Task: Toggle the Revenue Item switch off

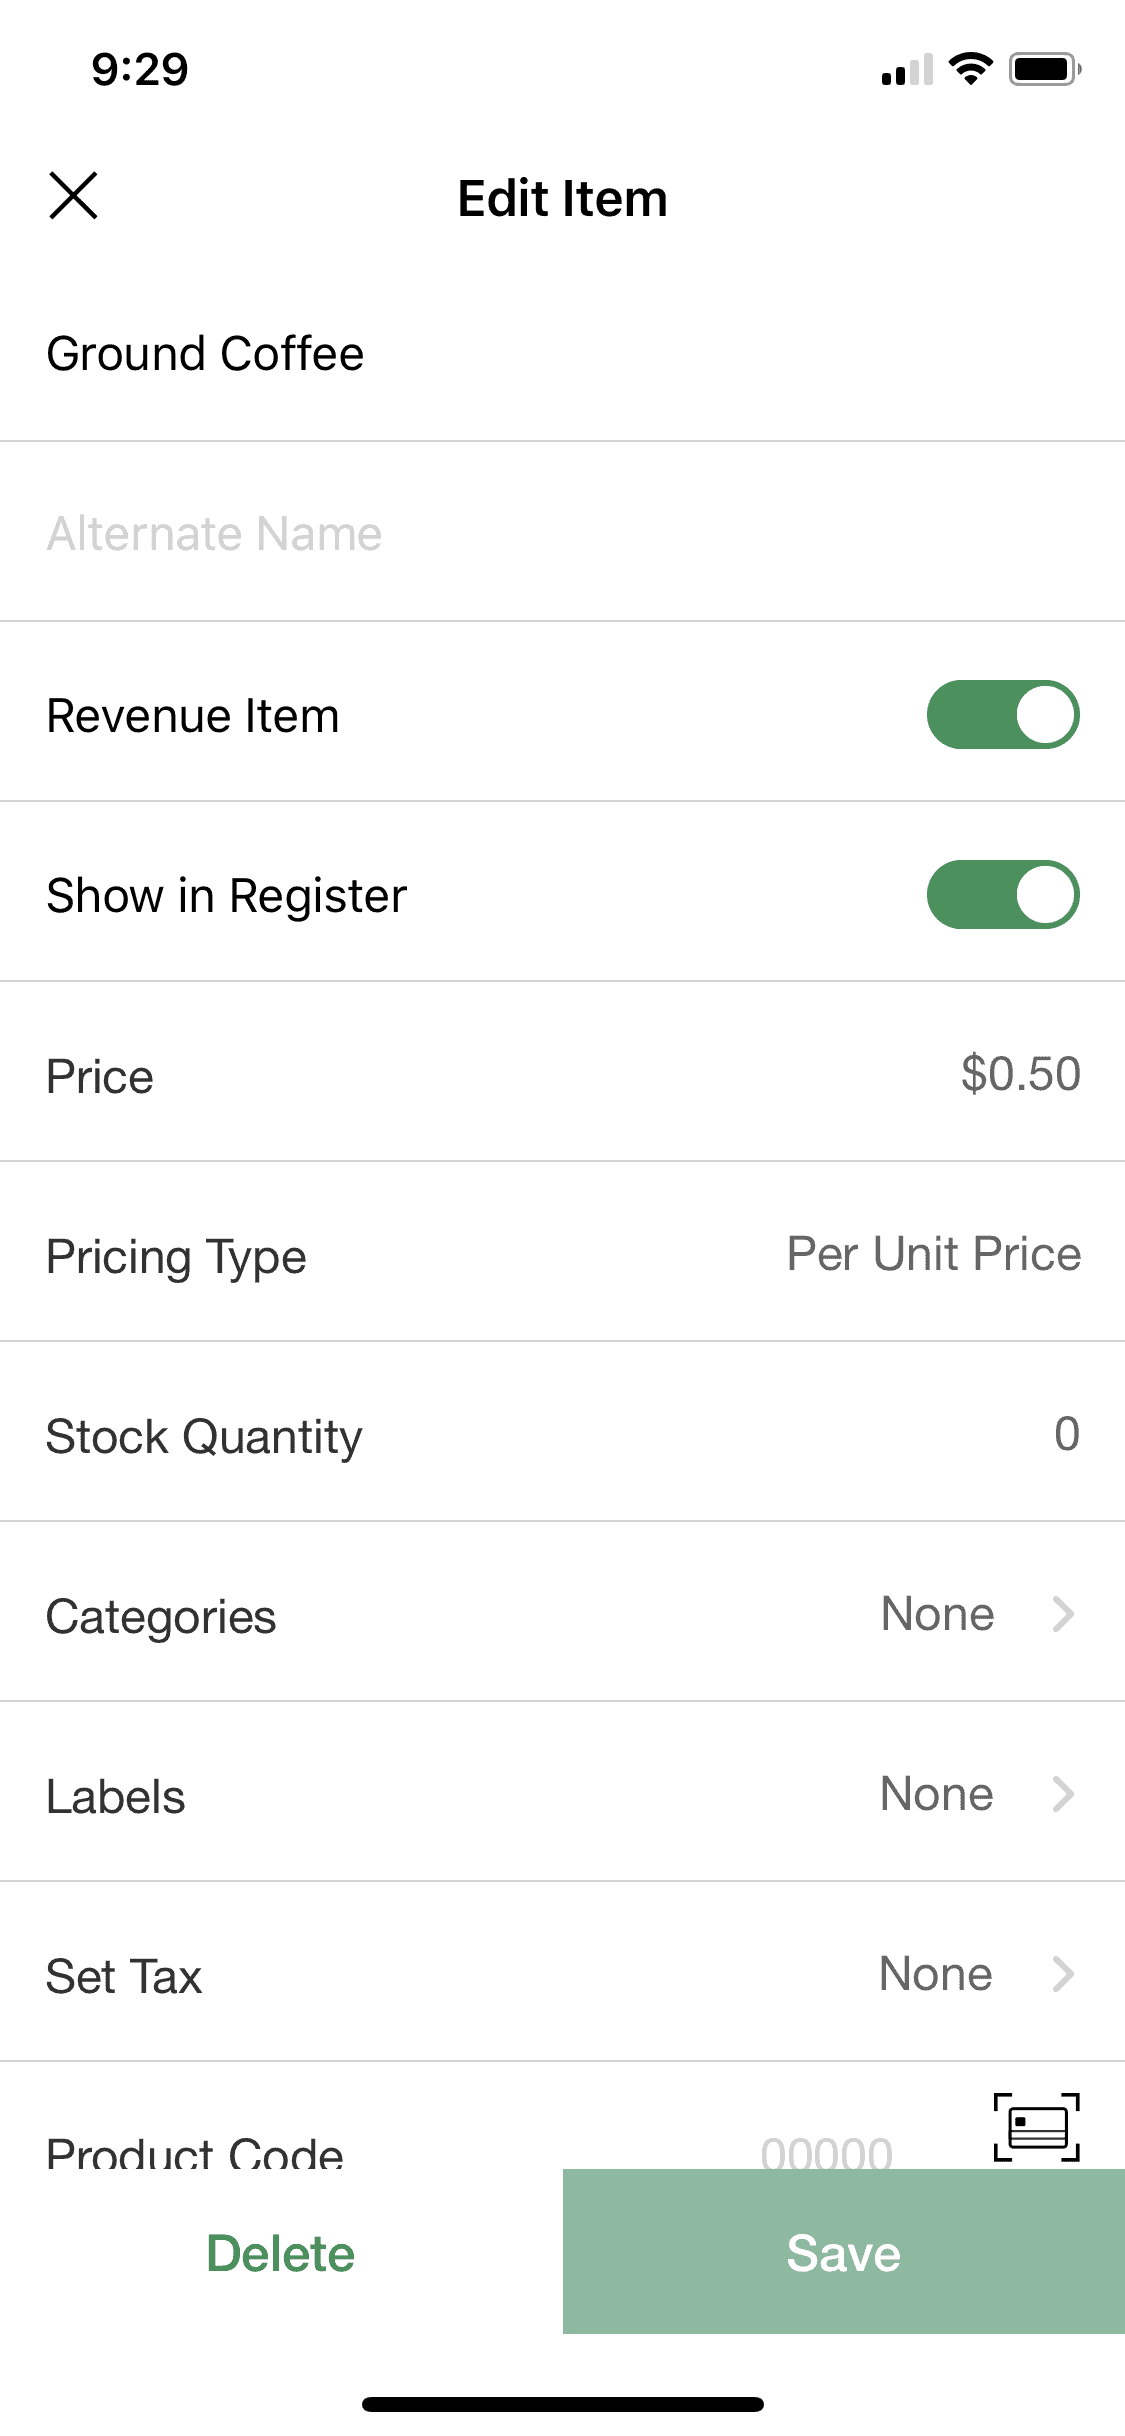Action: click(1003, 715)
